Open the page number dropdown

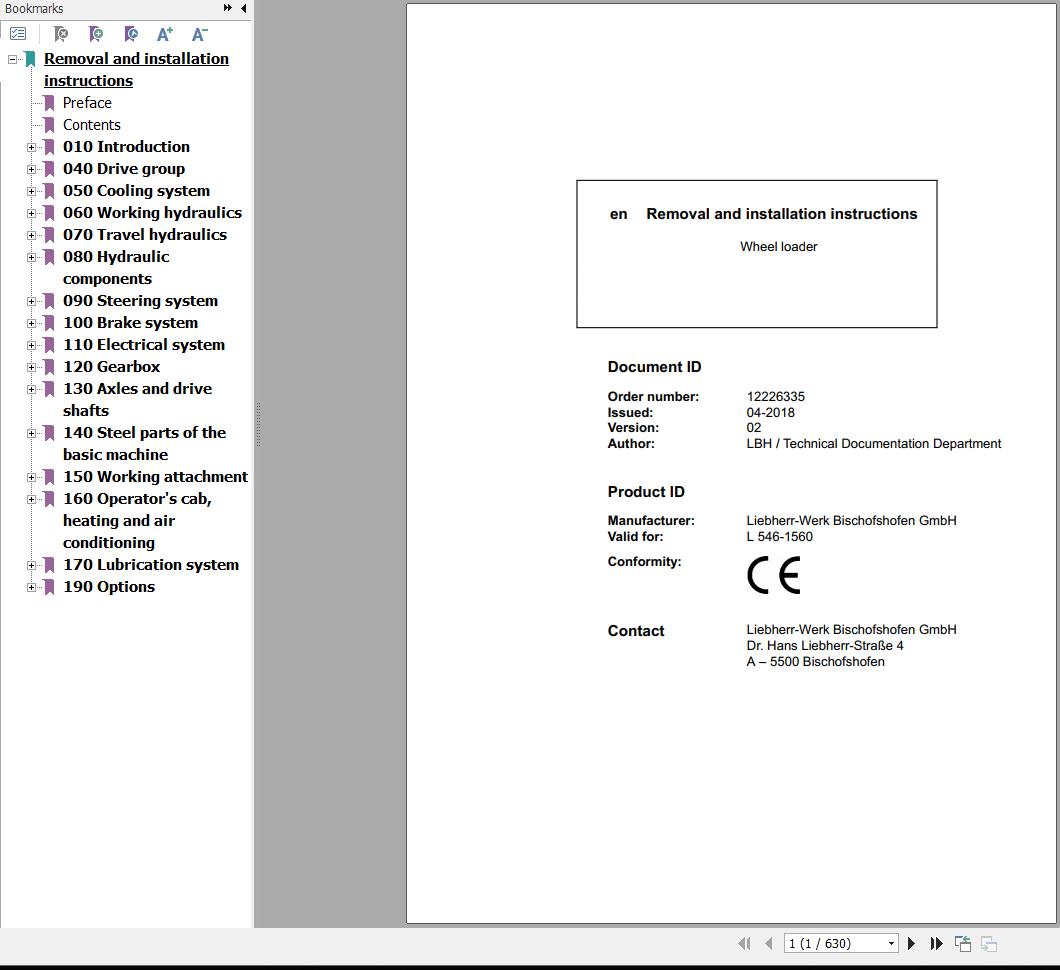pyautogui.click(x=892, y=943)
